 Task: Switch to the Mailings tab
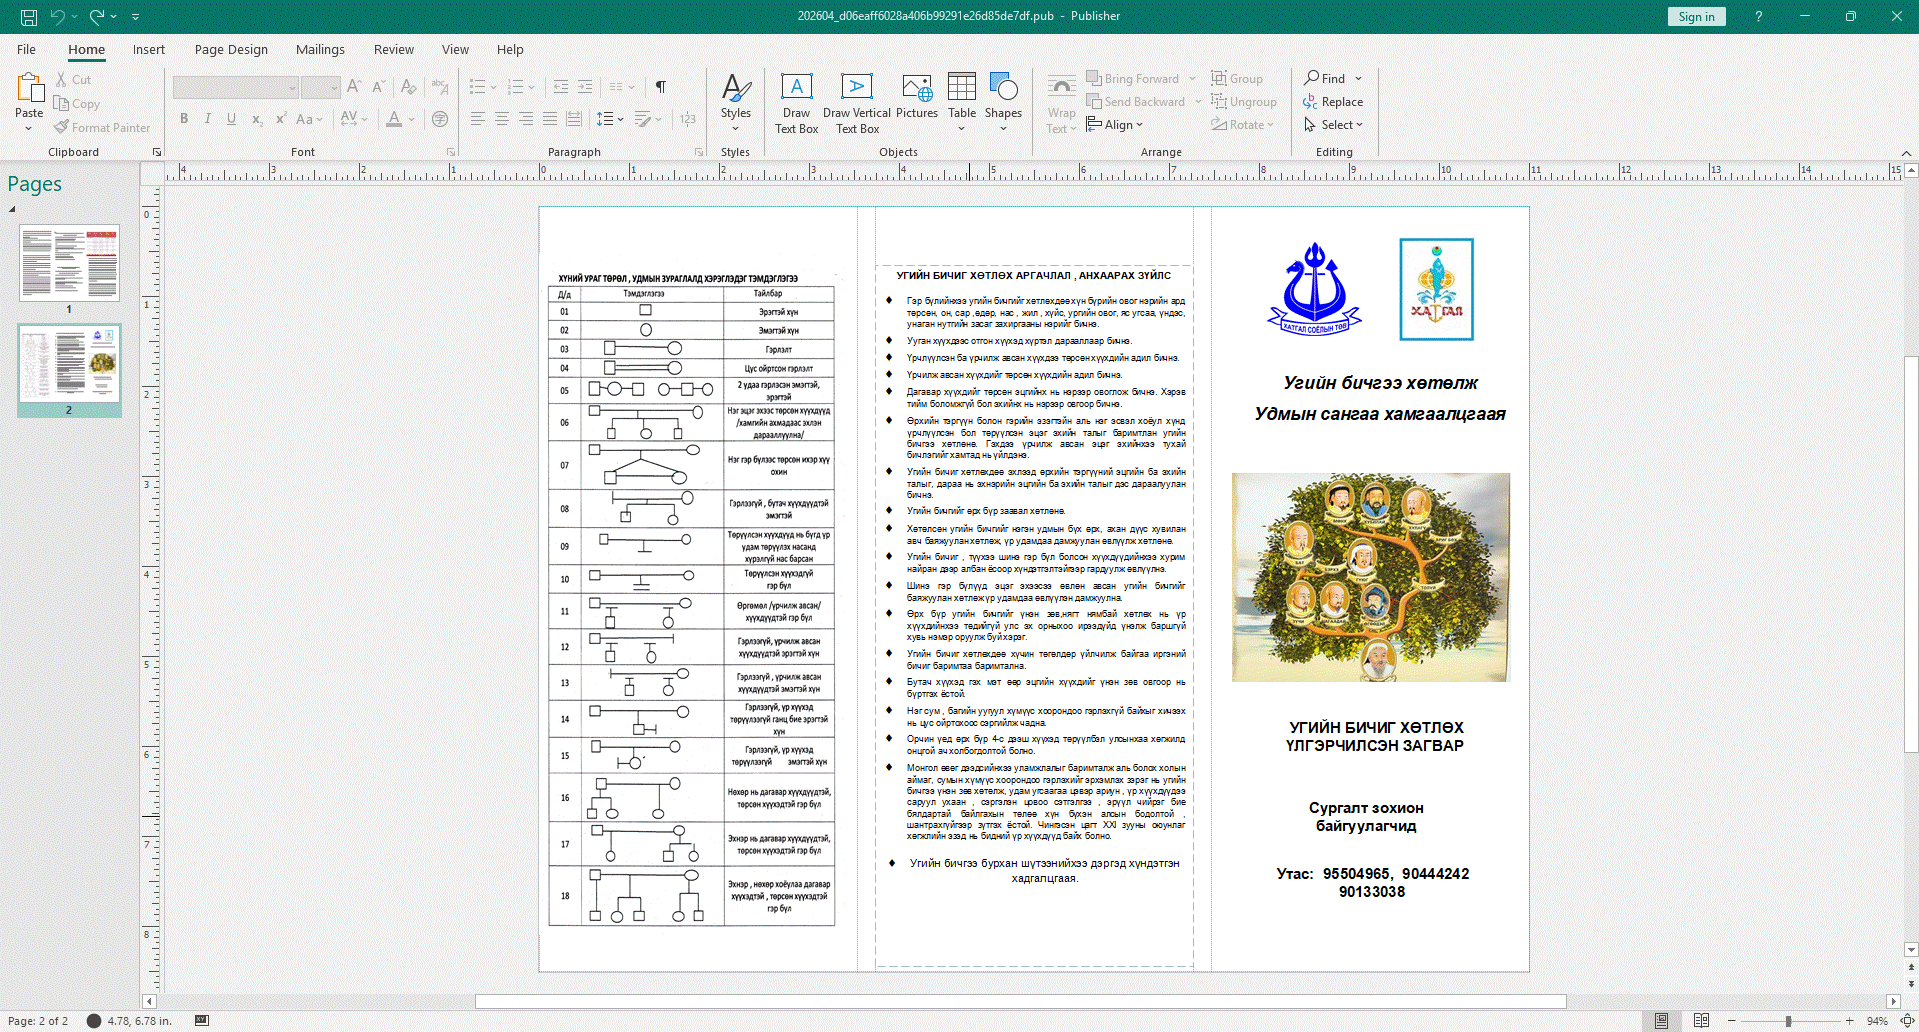[x=320, y=49]
